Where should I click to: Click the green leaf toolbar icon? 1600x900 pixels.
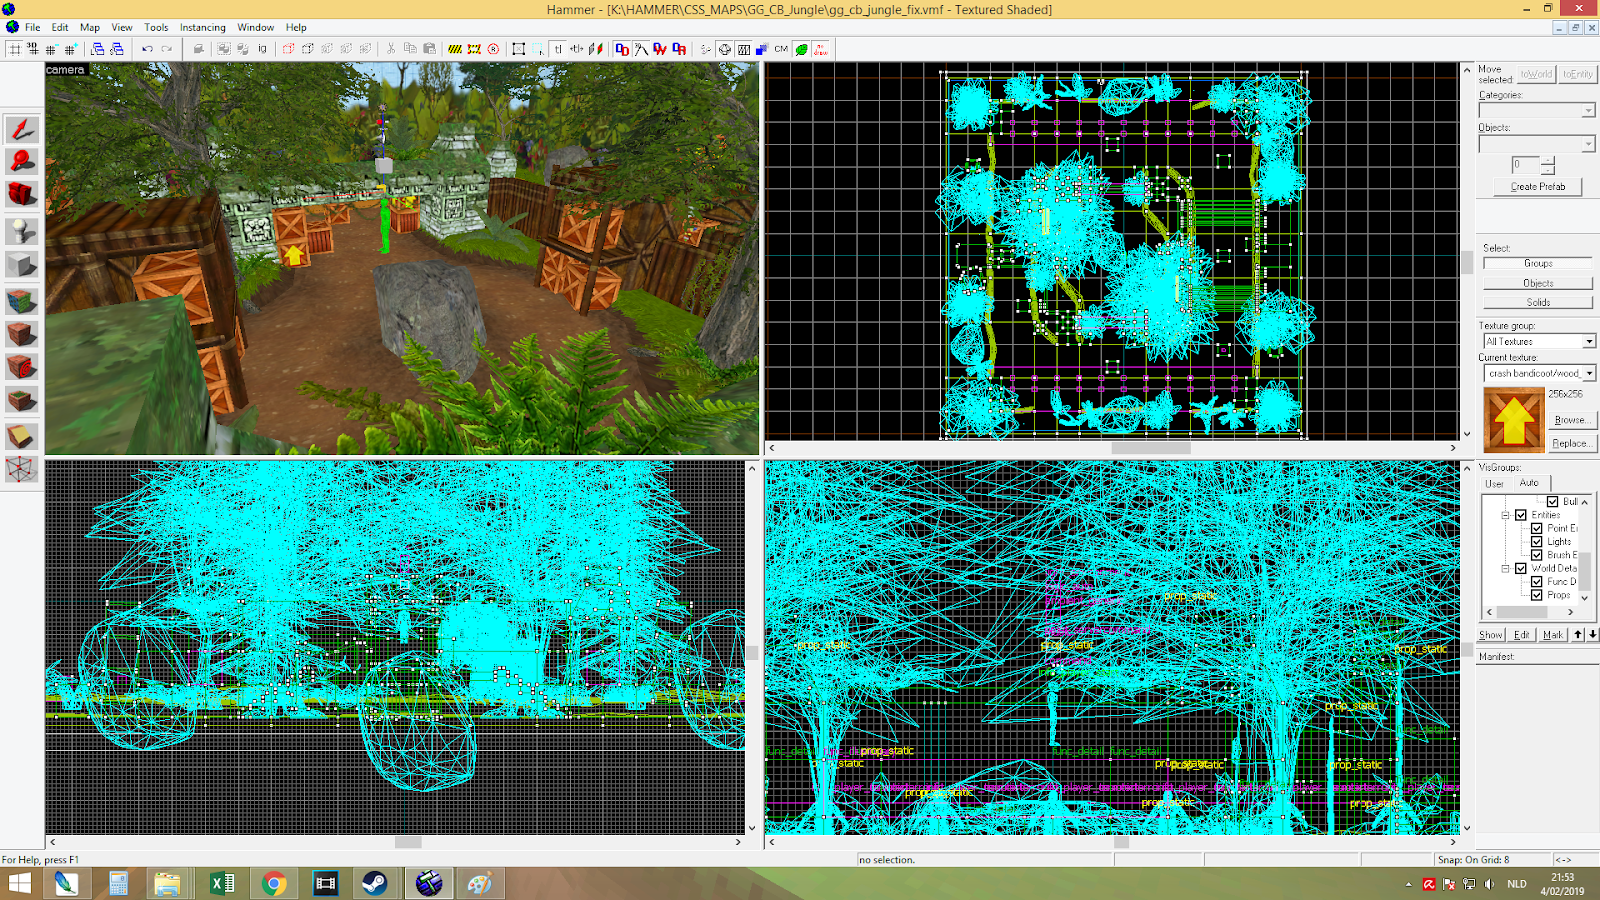pos(801,49)
